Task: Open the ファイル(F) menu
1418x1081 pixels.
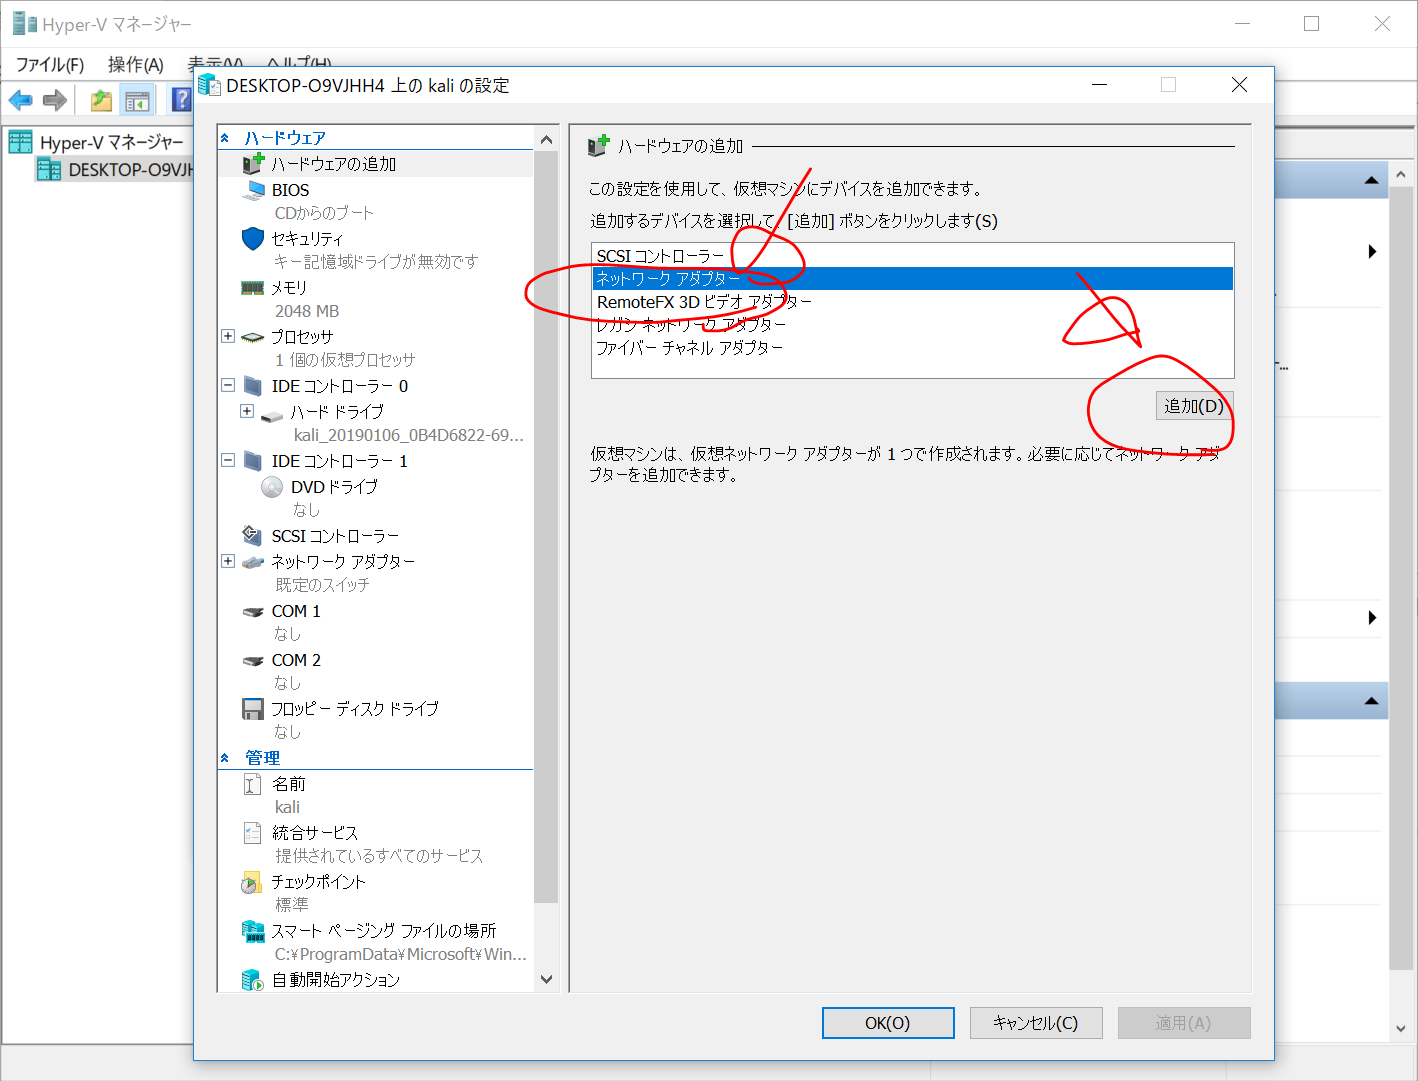Action: [x=50, y=65]
